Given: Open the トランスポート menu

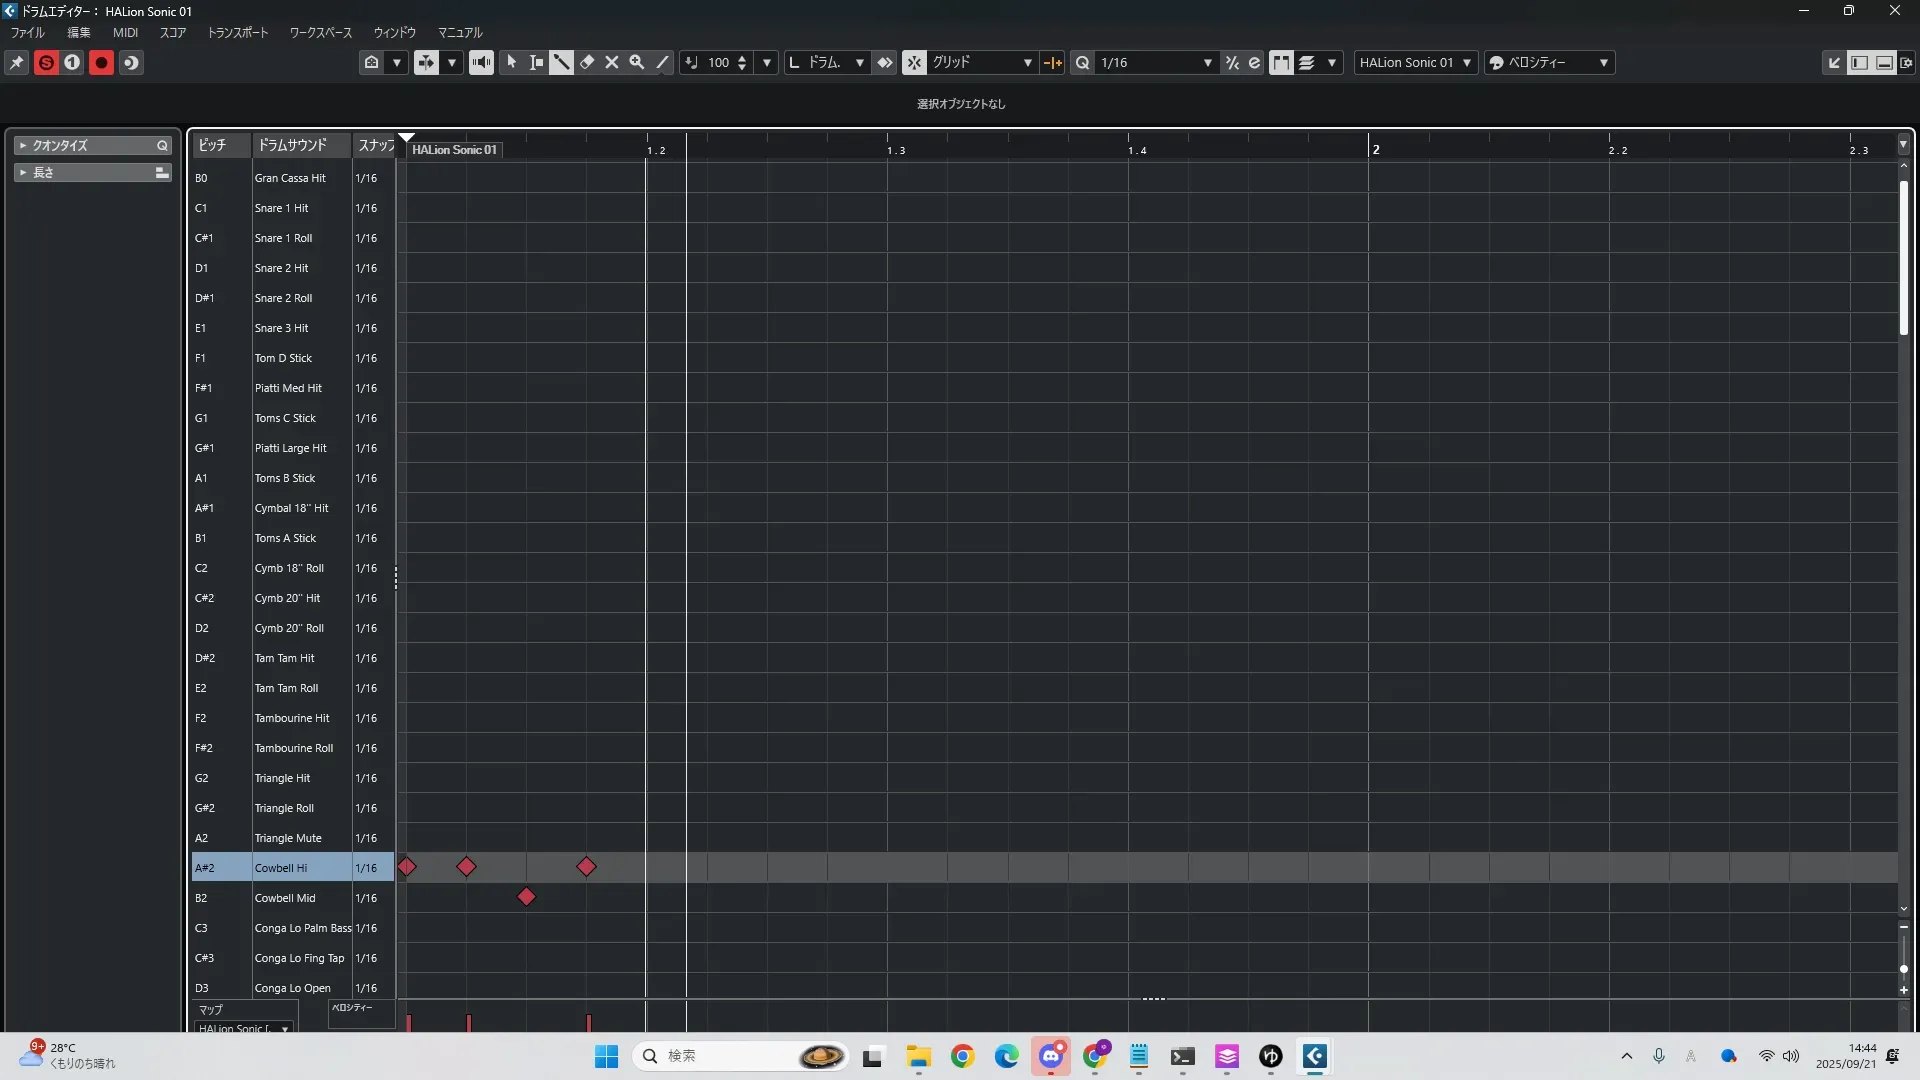Looking at the screenshot, I should (237, 32).
